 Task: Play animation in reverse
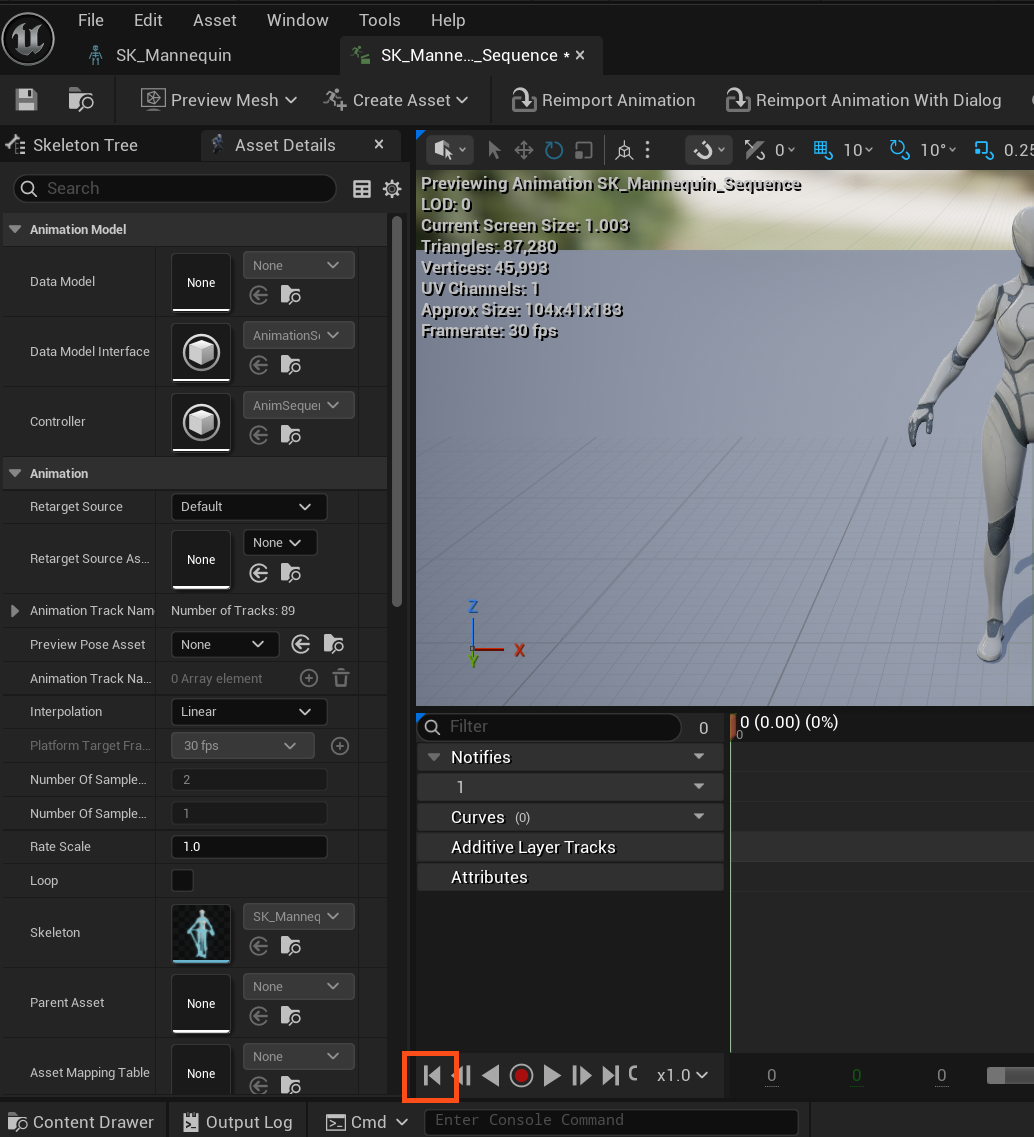[491, 1075]
